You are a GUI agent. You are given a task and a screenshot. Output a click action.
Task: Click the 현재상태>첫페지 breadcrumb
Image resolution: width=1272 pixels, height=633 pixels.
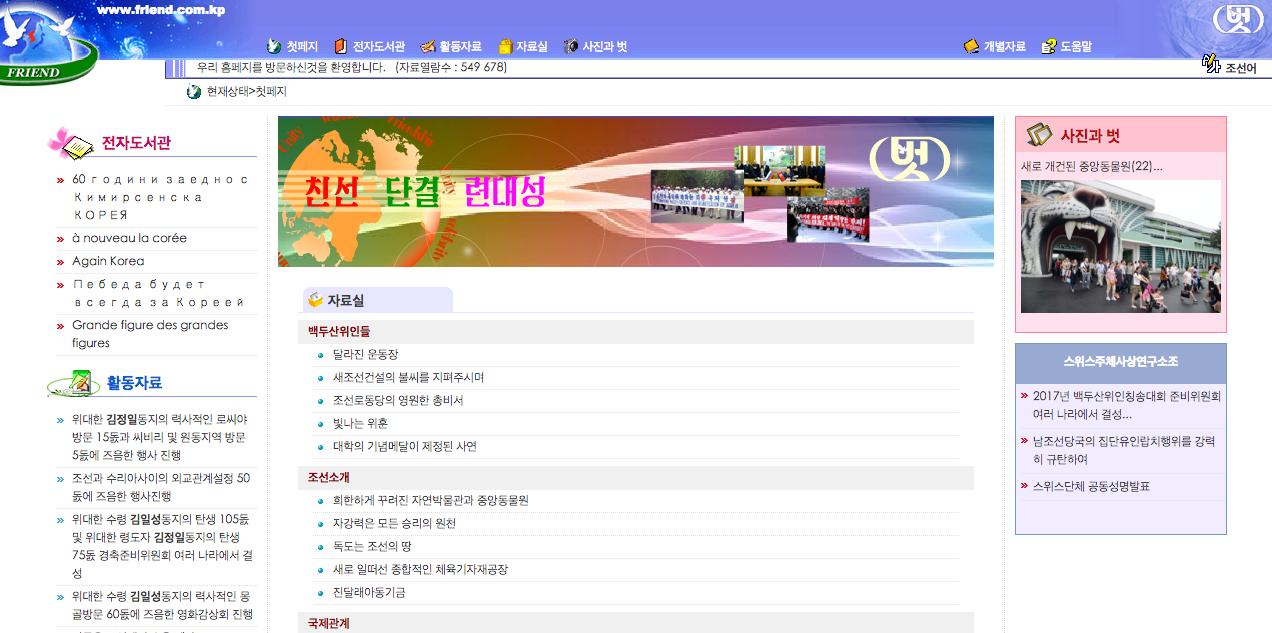click(246, 92)
